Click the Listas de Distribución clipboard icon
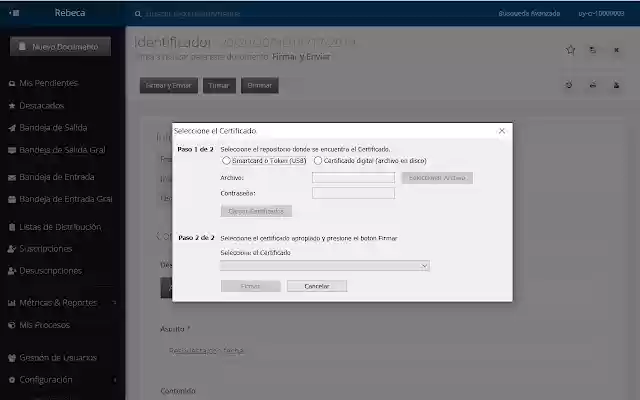This screenshot has height=400, width=640. point(12,227)
